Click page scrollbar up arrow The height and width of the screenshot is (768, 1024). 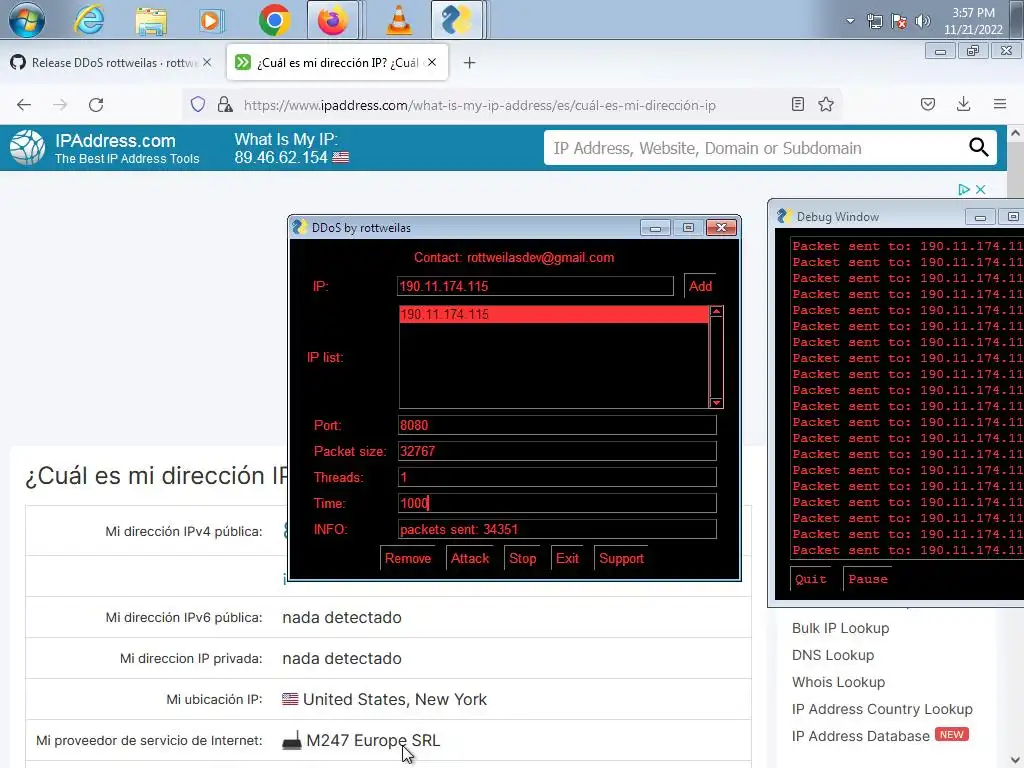click(x=1016, y=133)
